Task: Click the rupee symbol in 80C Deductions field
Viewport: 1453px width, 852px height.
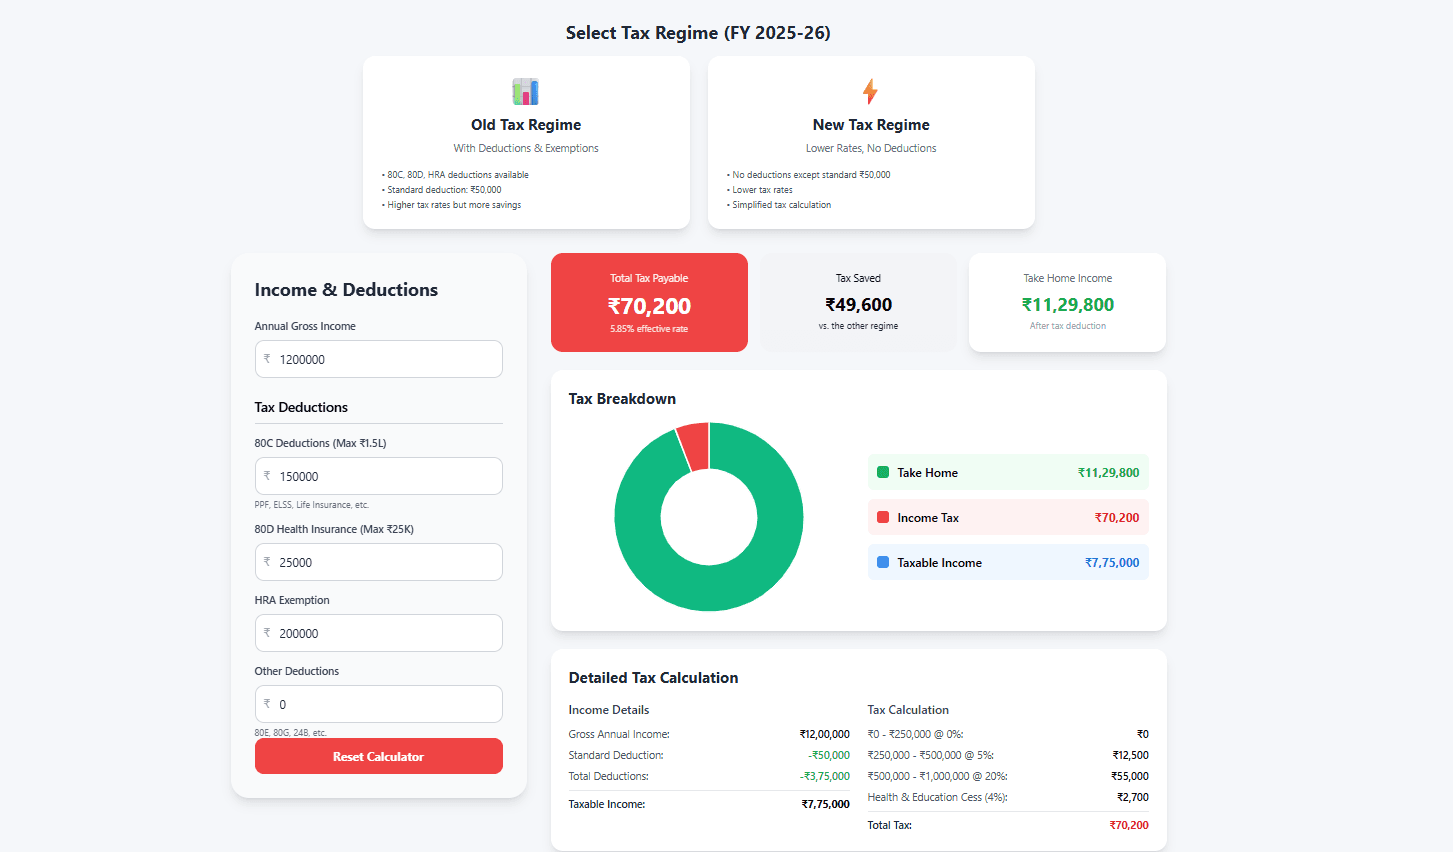Action: tap(266, 476)
